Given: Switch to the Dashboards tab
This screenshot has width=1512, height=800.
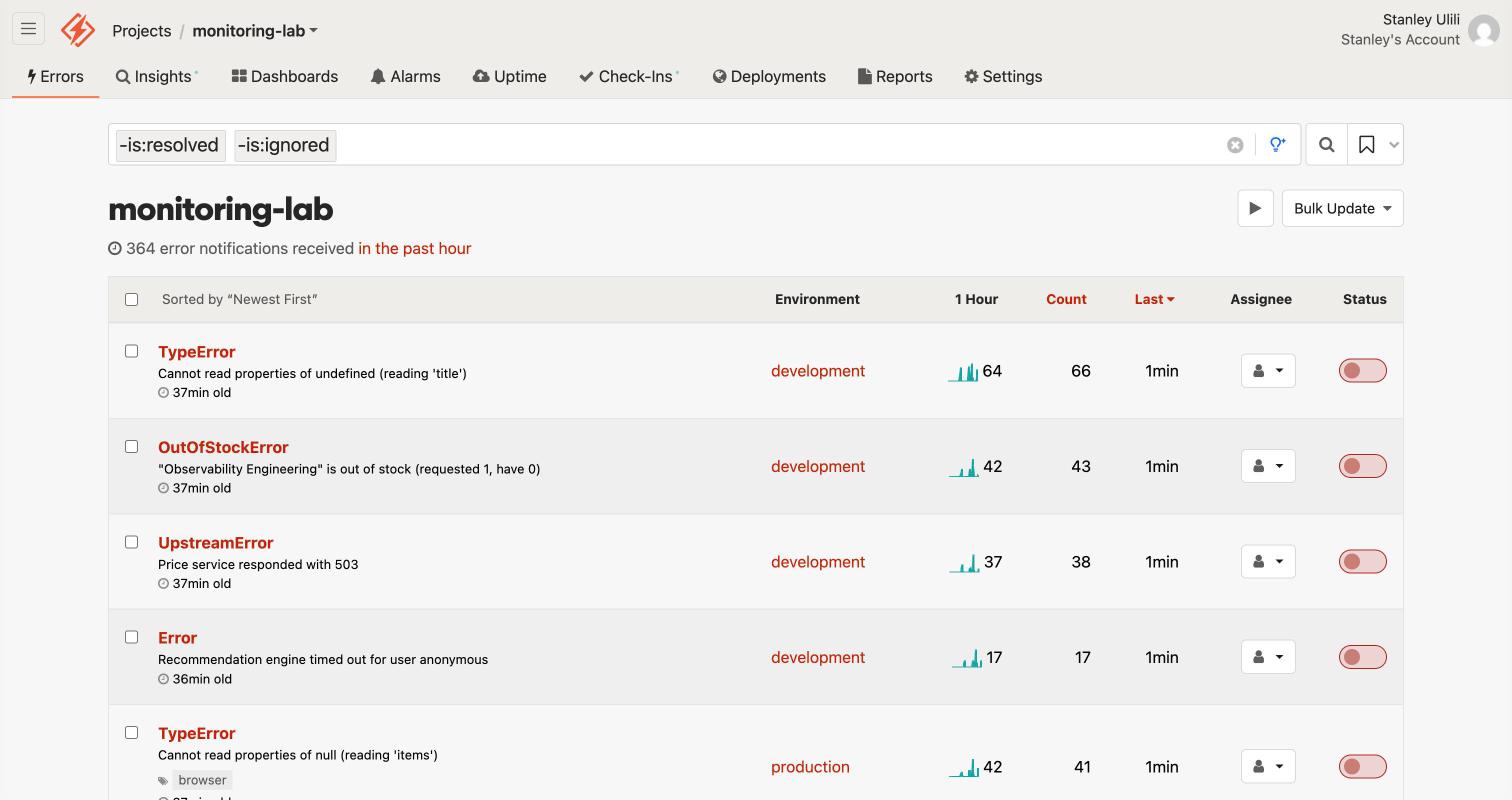Looking at the screenshot, I should click(285, 77).
